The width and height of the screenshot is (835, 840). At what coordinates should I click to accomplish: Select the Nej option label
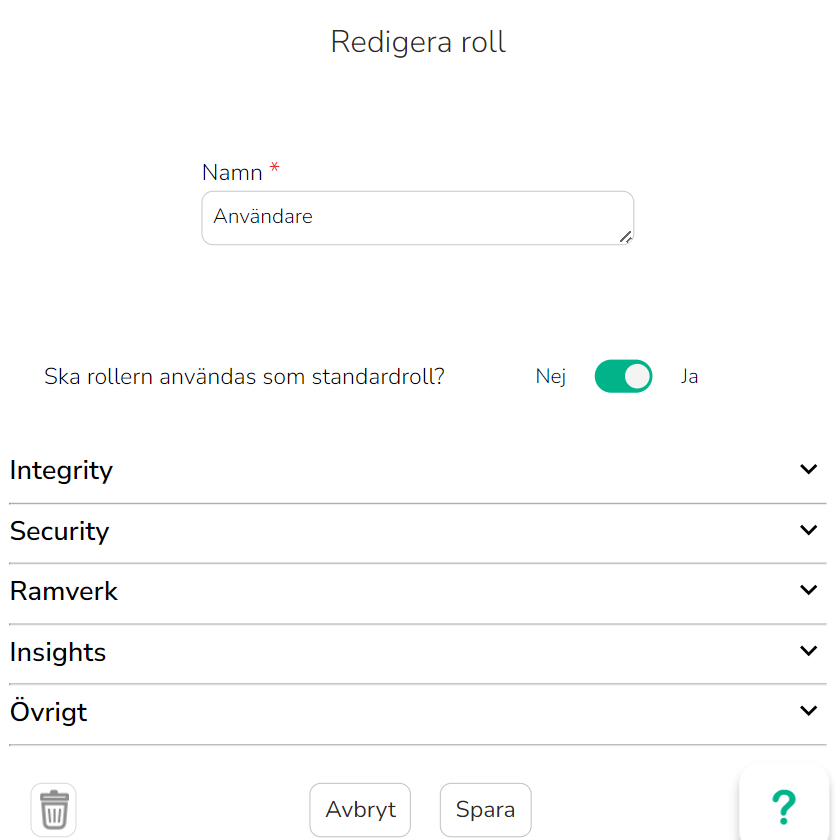(x=551, y=377)
